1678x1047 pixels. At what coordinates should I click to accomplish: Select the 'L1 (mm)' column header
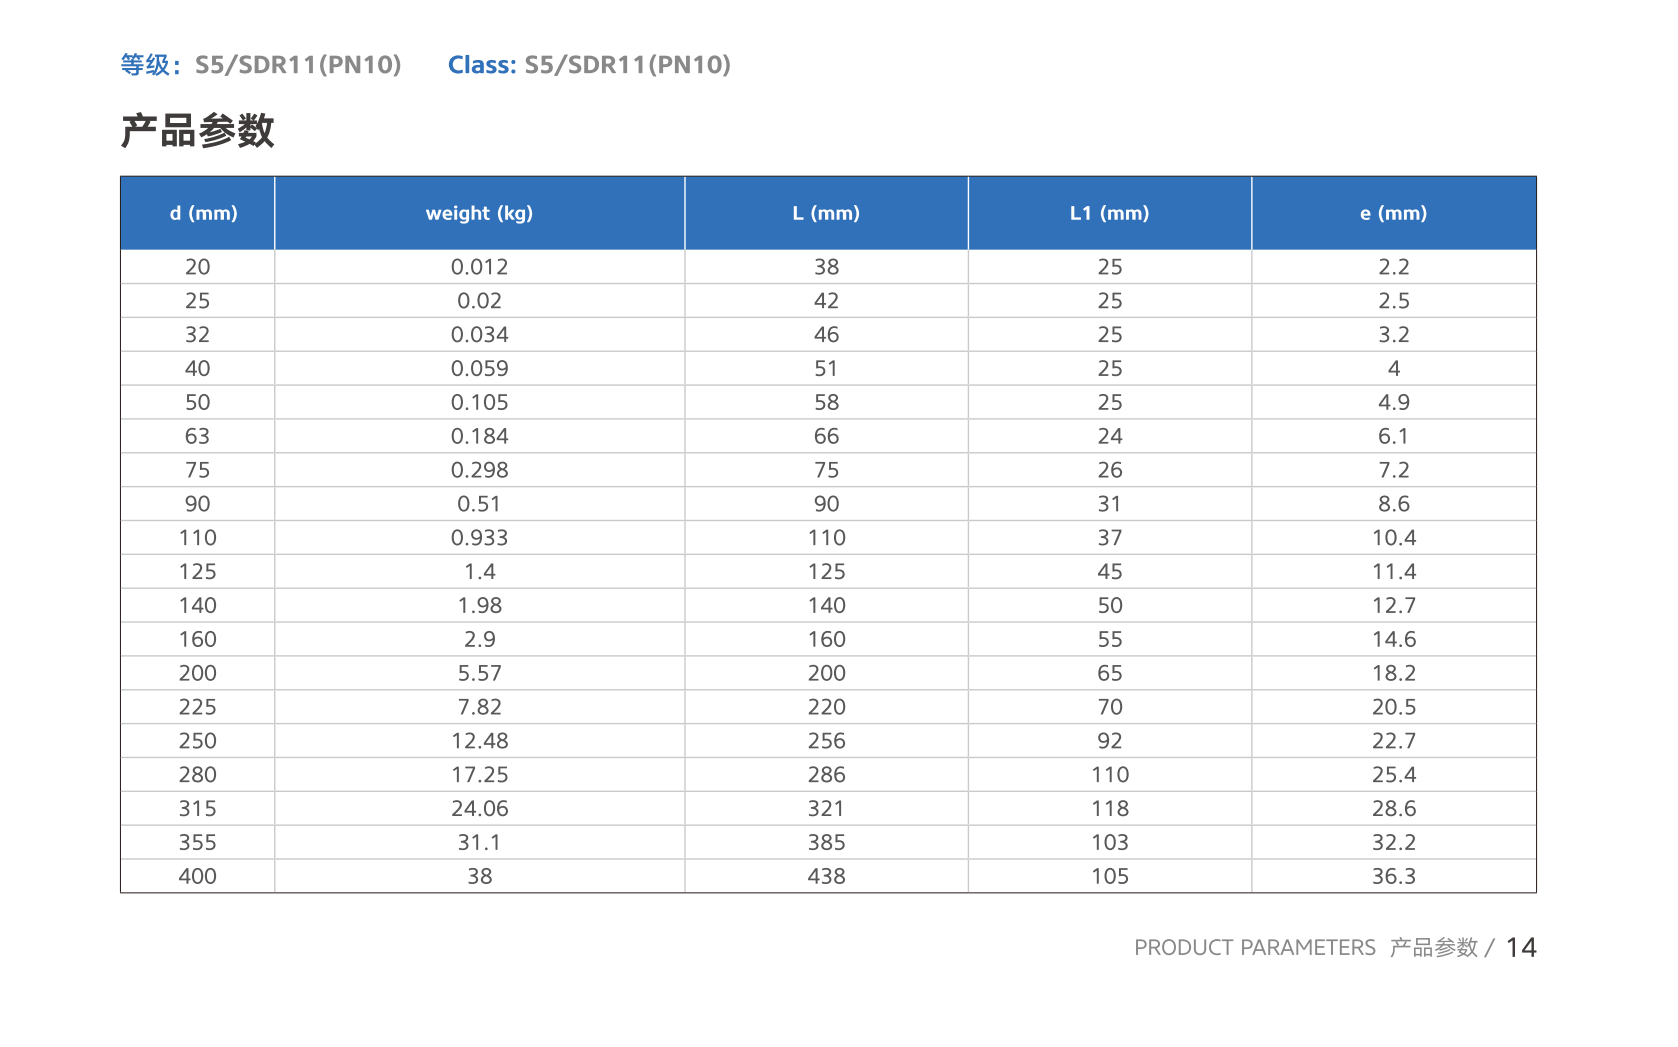pos(1110,213)
